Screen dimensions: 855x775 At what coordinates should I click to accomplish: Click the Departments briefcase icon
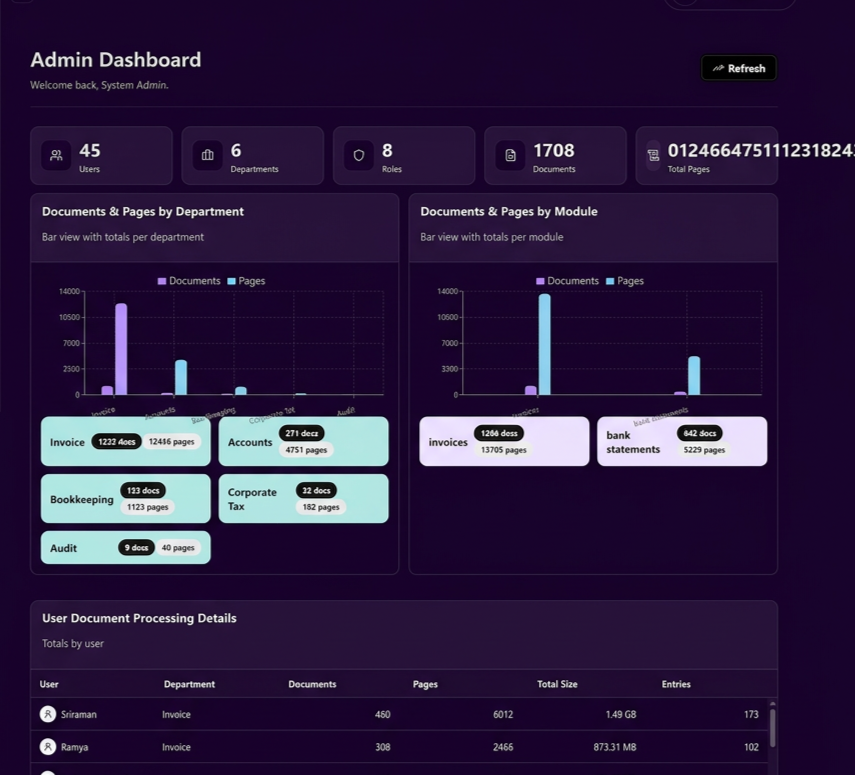click(x=207, y=156)
